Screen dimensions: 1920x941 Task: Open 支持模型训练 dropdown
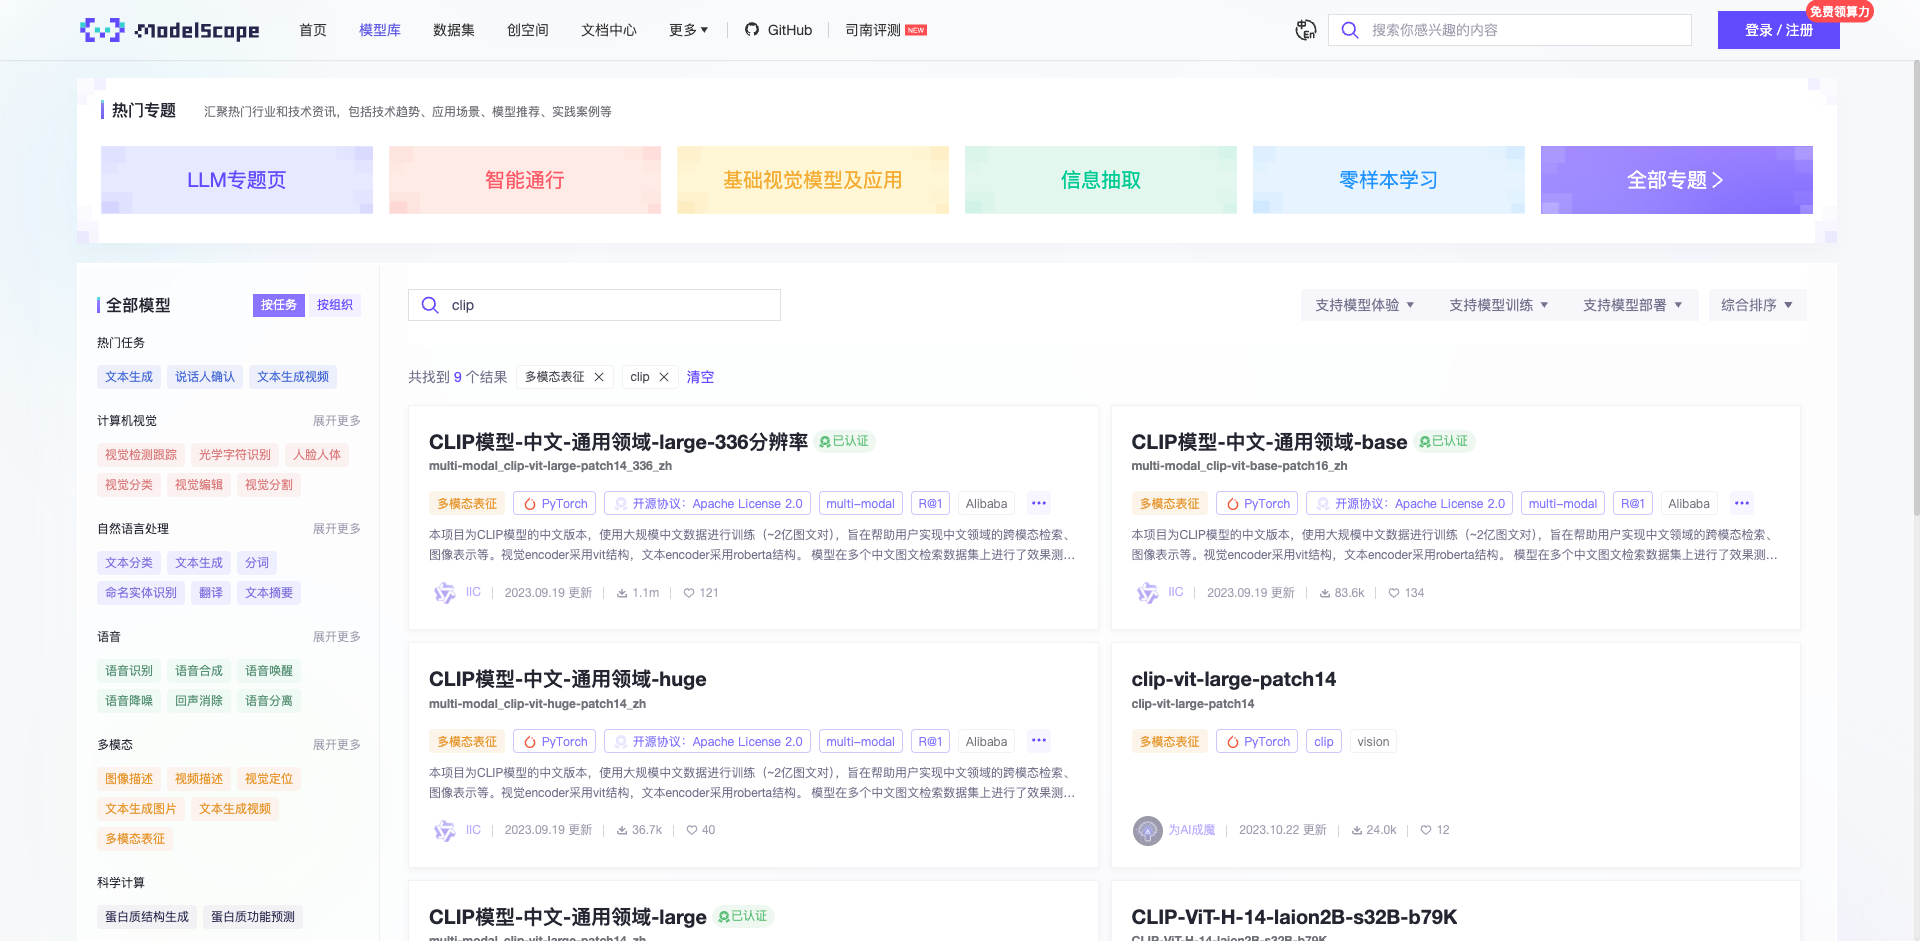click(x=1499, y=305)
